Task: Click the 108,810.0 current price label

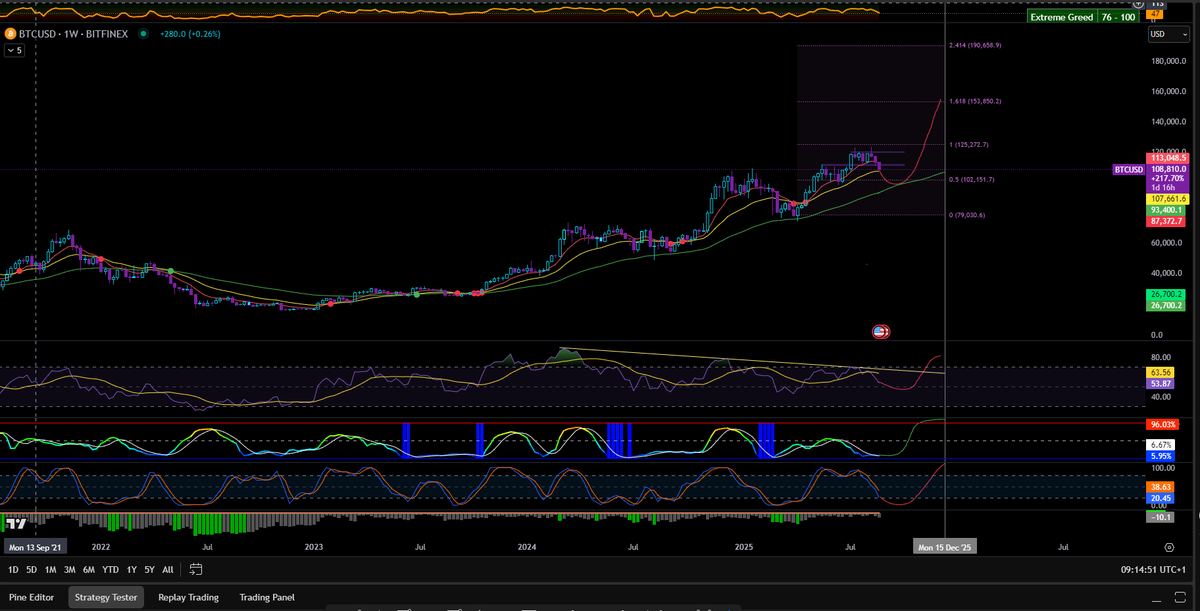Action: pyautogui.click(x=1168, y=170)
